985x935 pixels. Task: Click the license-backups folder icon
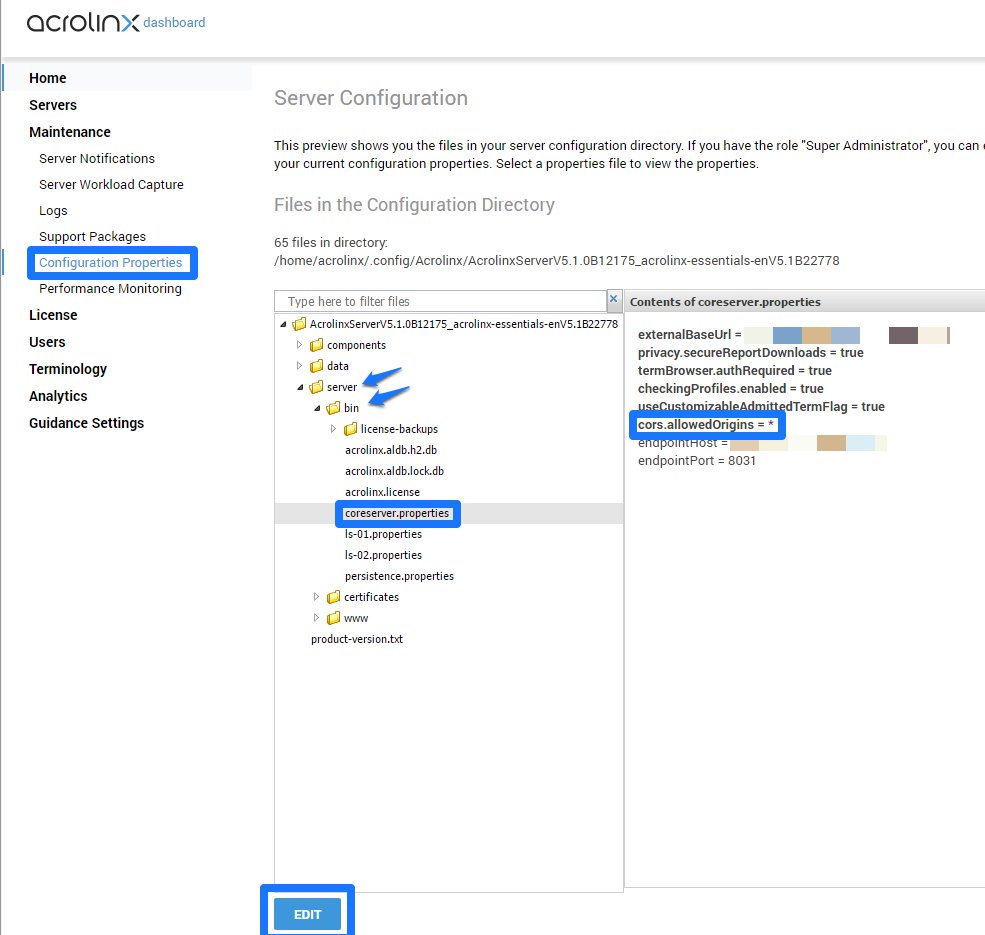point(351,429)
